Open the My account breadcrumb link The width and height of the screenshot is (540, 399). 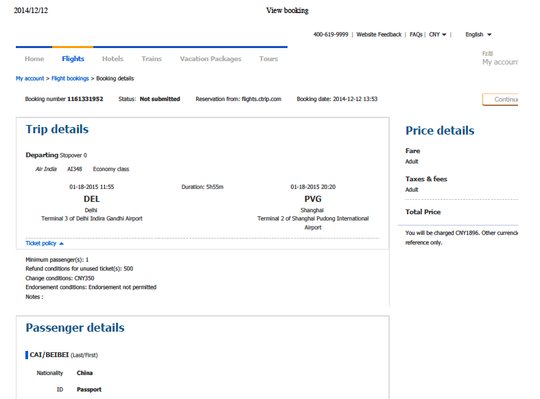(30, 78)
